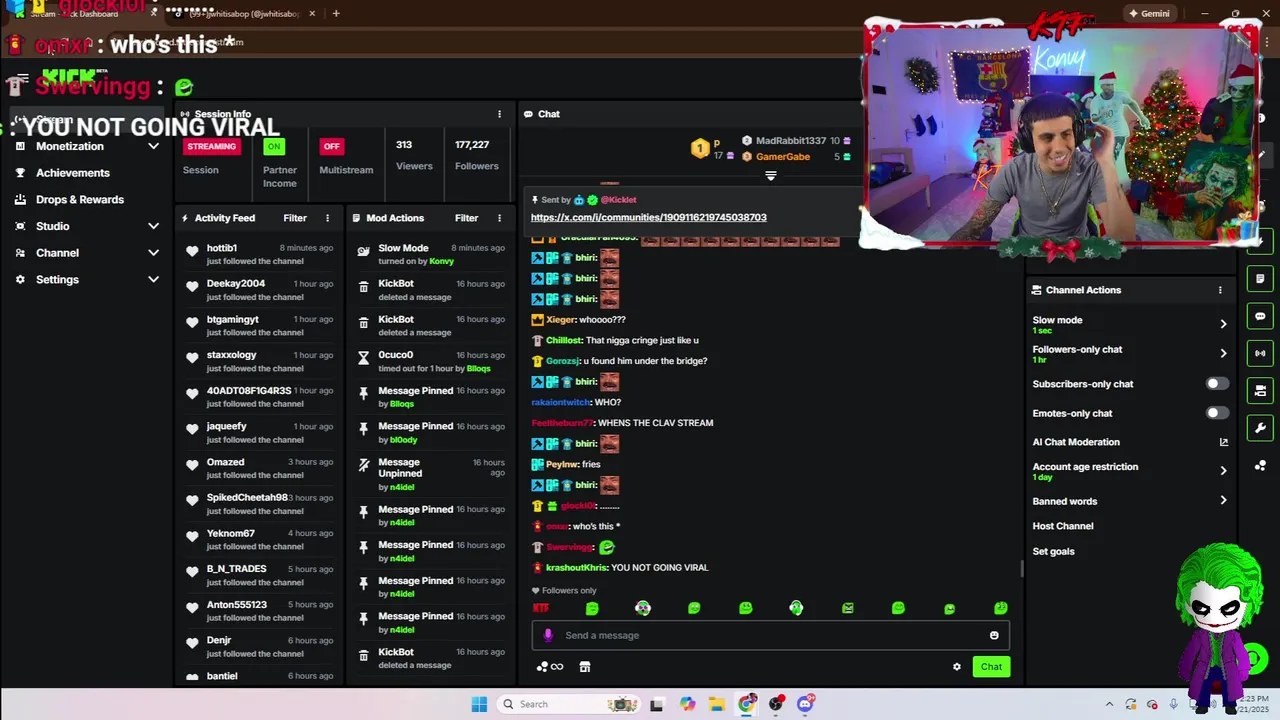Open Activity Feed Filter dropdown

coord(295,218)
